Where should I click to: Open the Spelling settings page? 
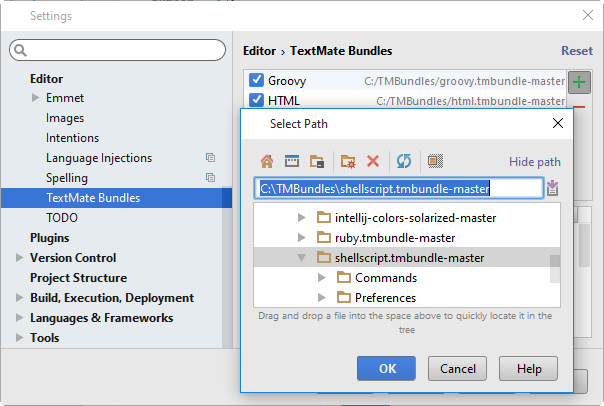(x=67, y=178)
